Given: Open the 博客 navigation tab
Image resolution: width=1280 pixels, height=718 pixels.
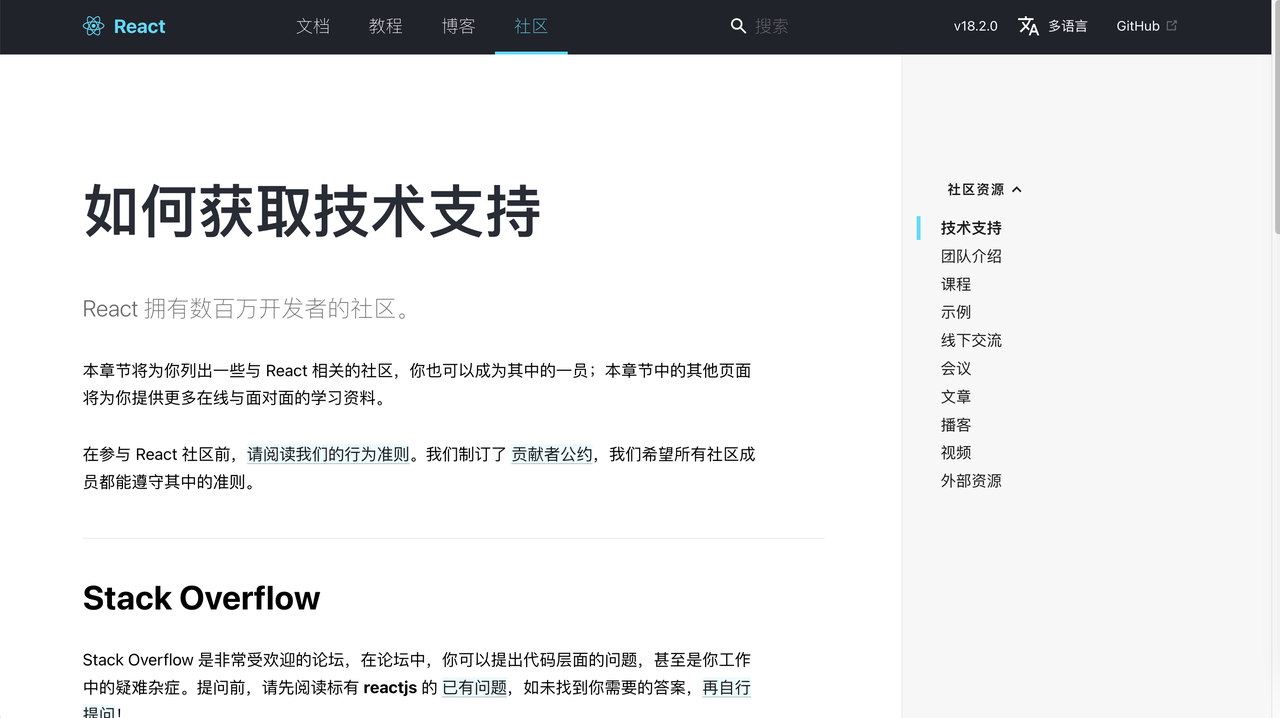Looking at the screenshot, I should pyautogui.click(x=459, y=26).
